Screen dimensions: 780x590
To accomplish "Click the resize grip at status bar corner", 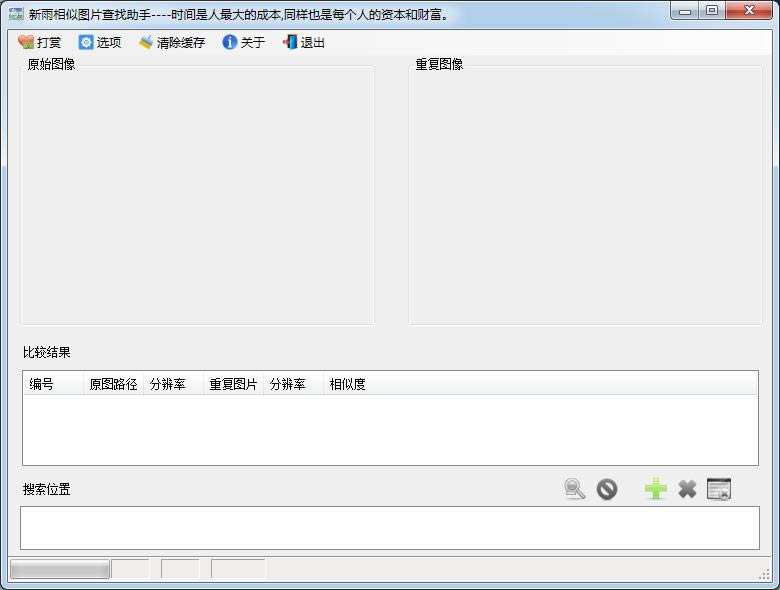I will tap(765, 575).
